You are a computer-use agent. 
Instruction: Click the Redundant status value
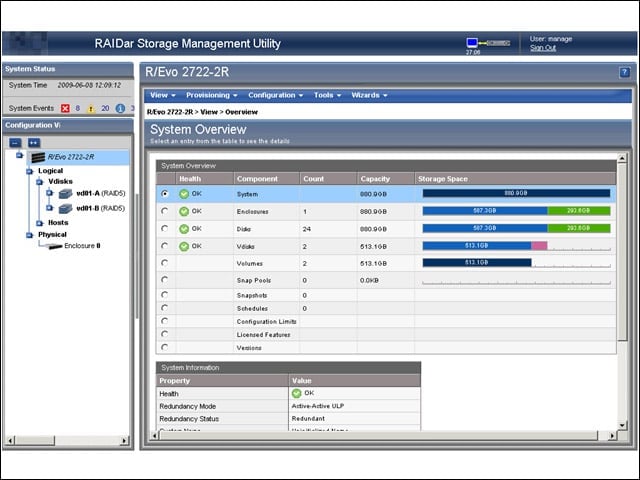pos(308,418)
